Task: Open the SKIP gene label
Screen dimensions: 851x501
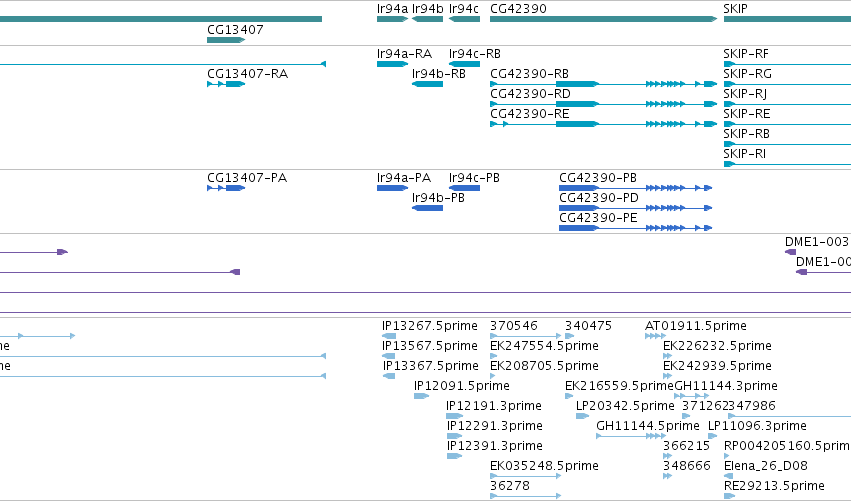Action: 735,9
